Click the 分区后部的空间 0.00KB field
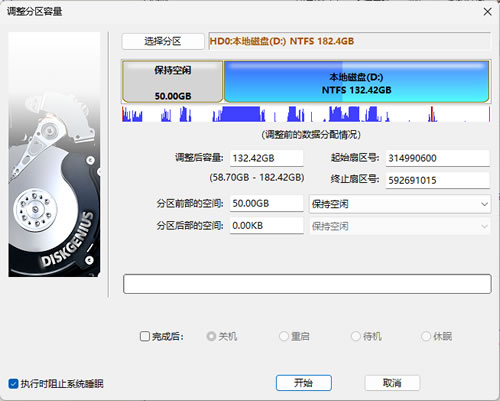The height and width of the screenshot is (401, 500). [267, 226]
